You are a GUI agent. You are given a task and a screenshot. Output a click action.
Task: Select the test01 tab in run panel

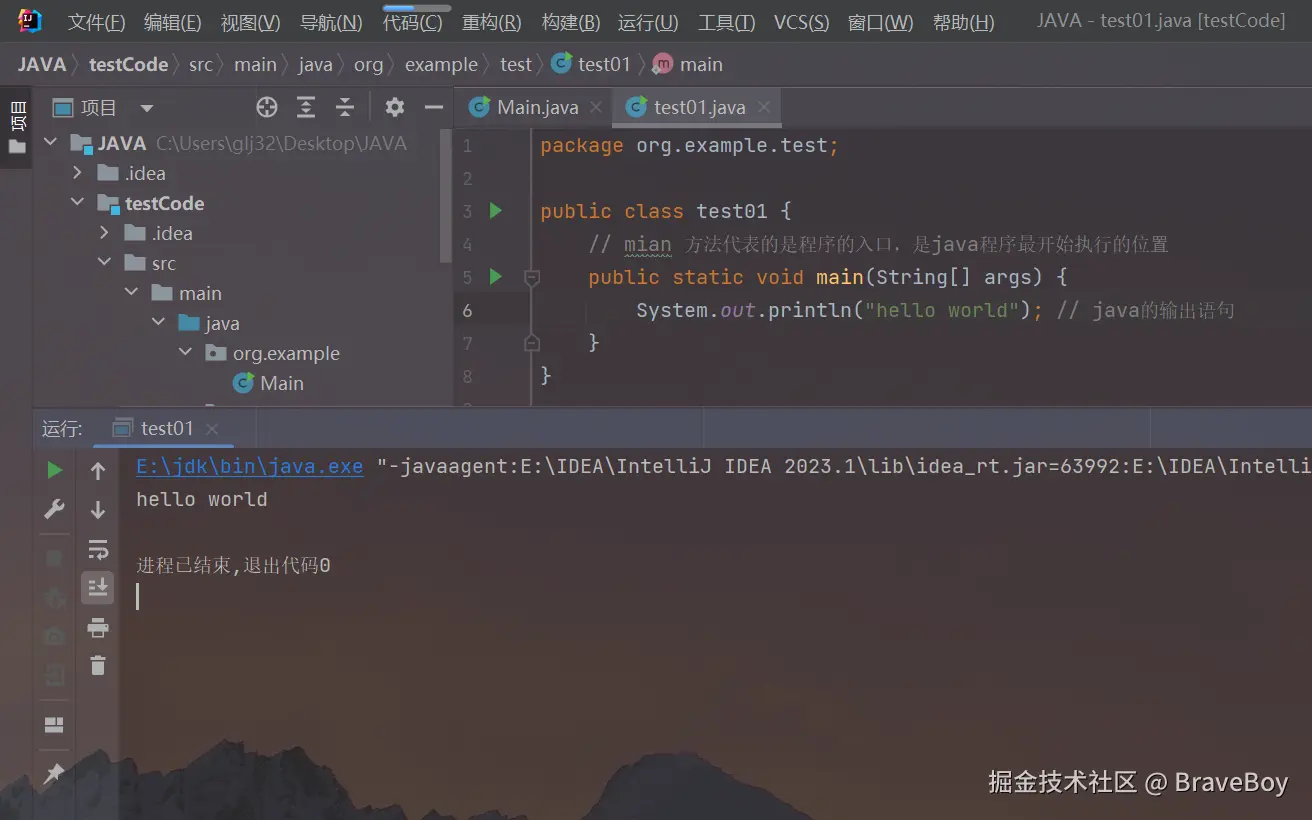(165, 429)
